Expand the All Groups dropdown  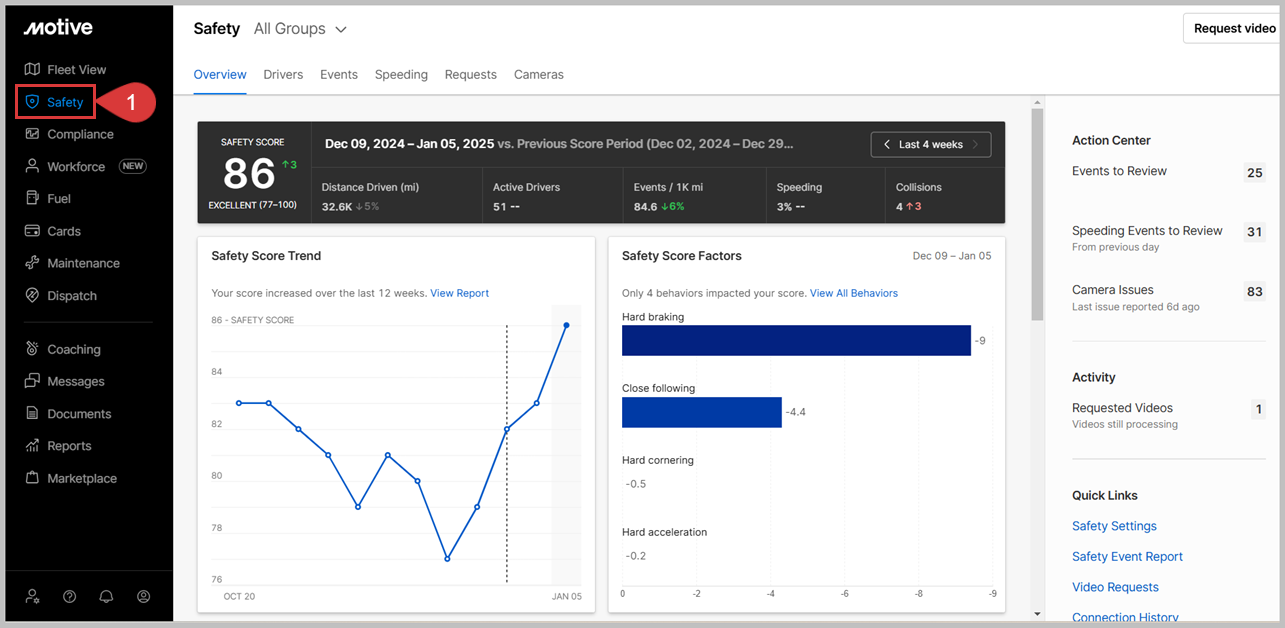(x=300, y=29)
